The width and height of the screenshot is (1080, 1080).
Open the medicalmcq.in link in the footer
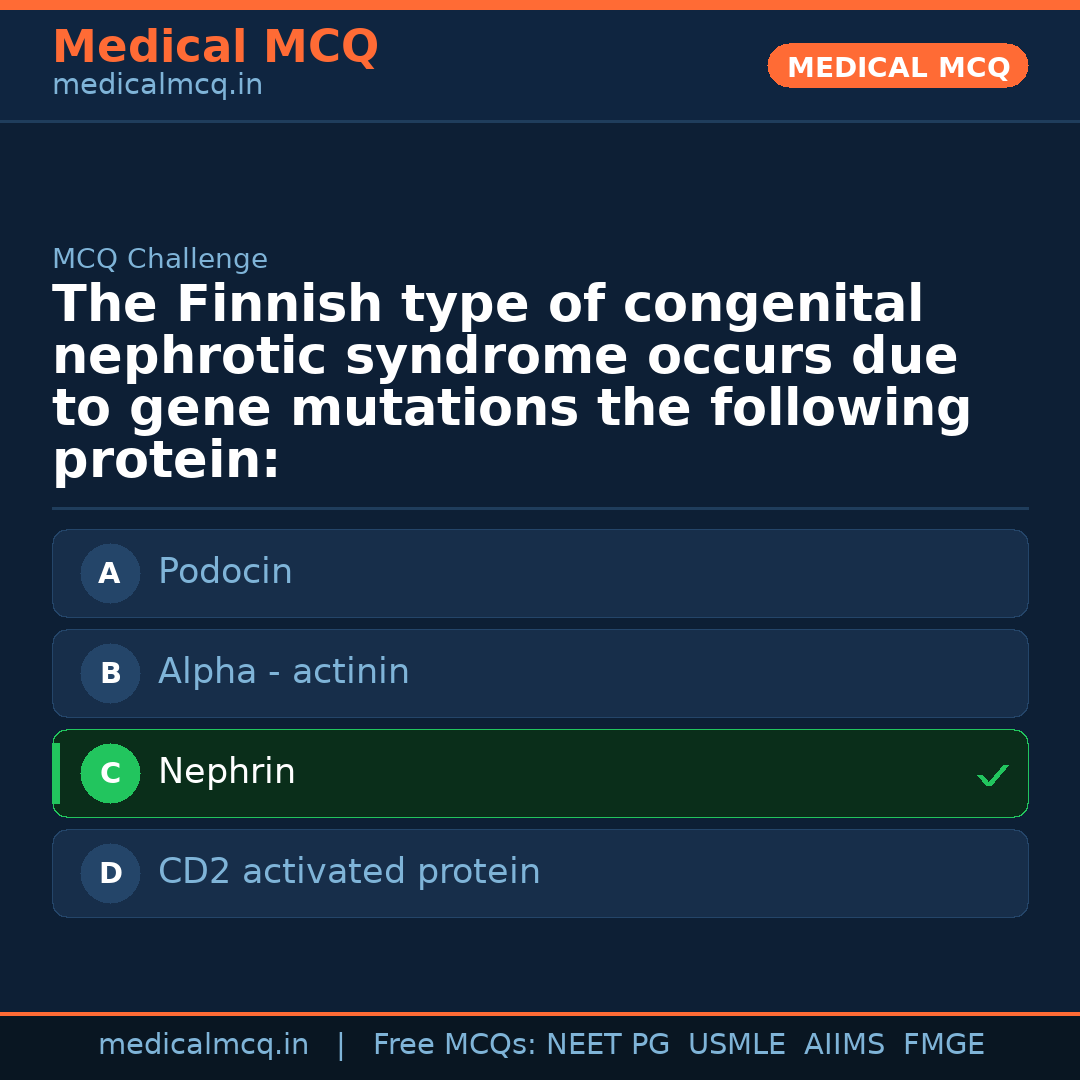[203, 1045]
